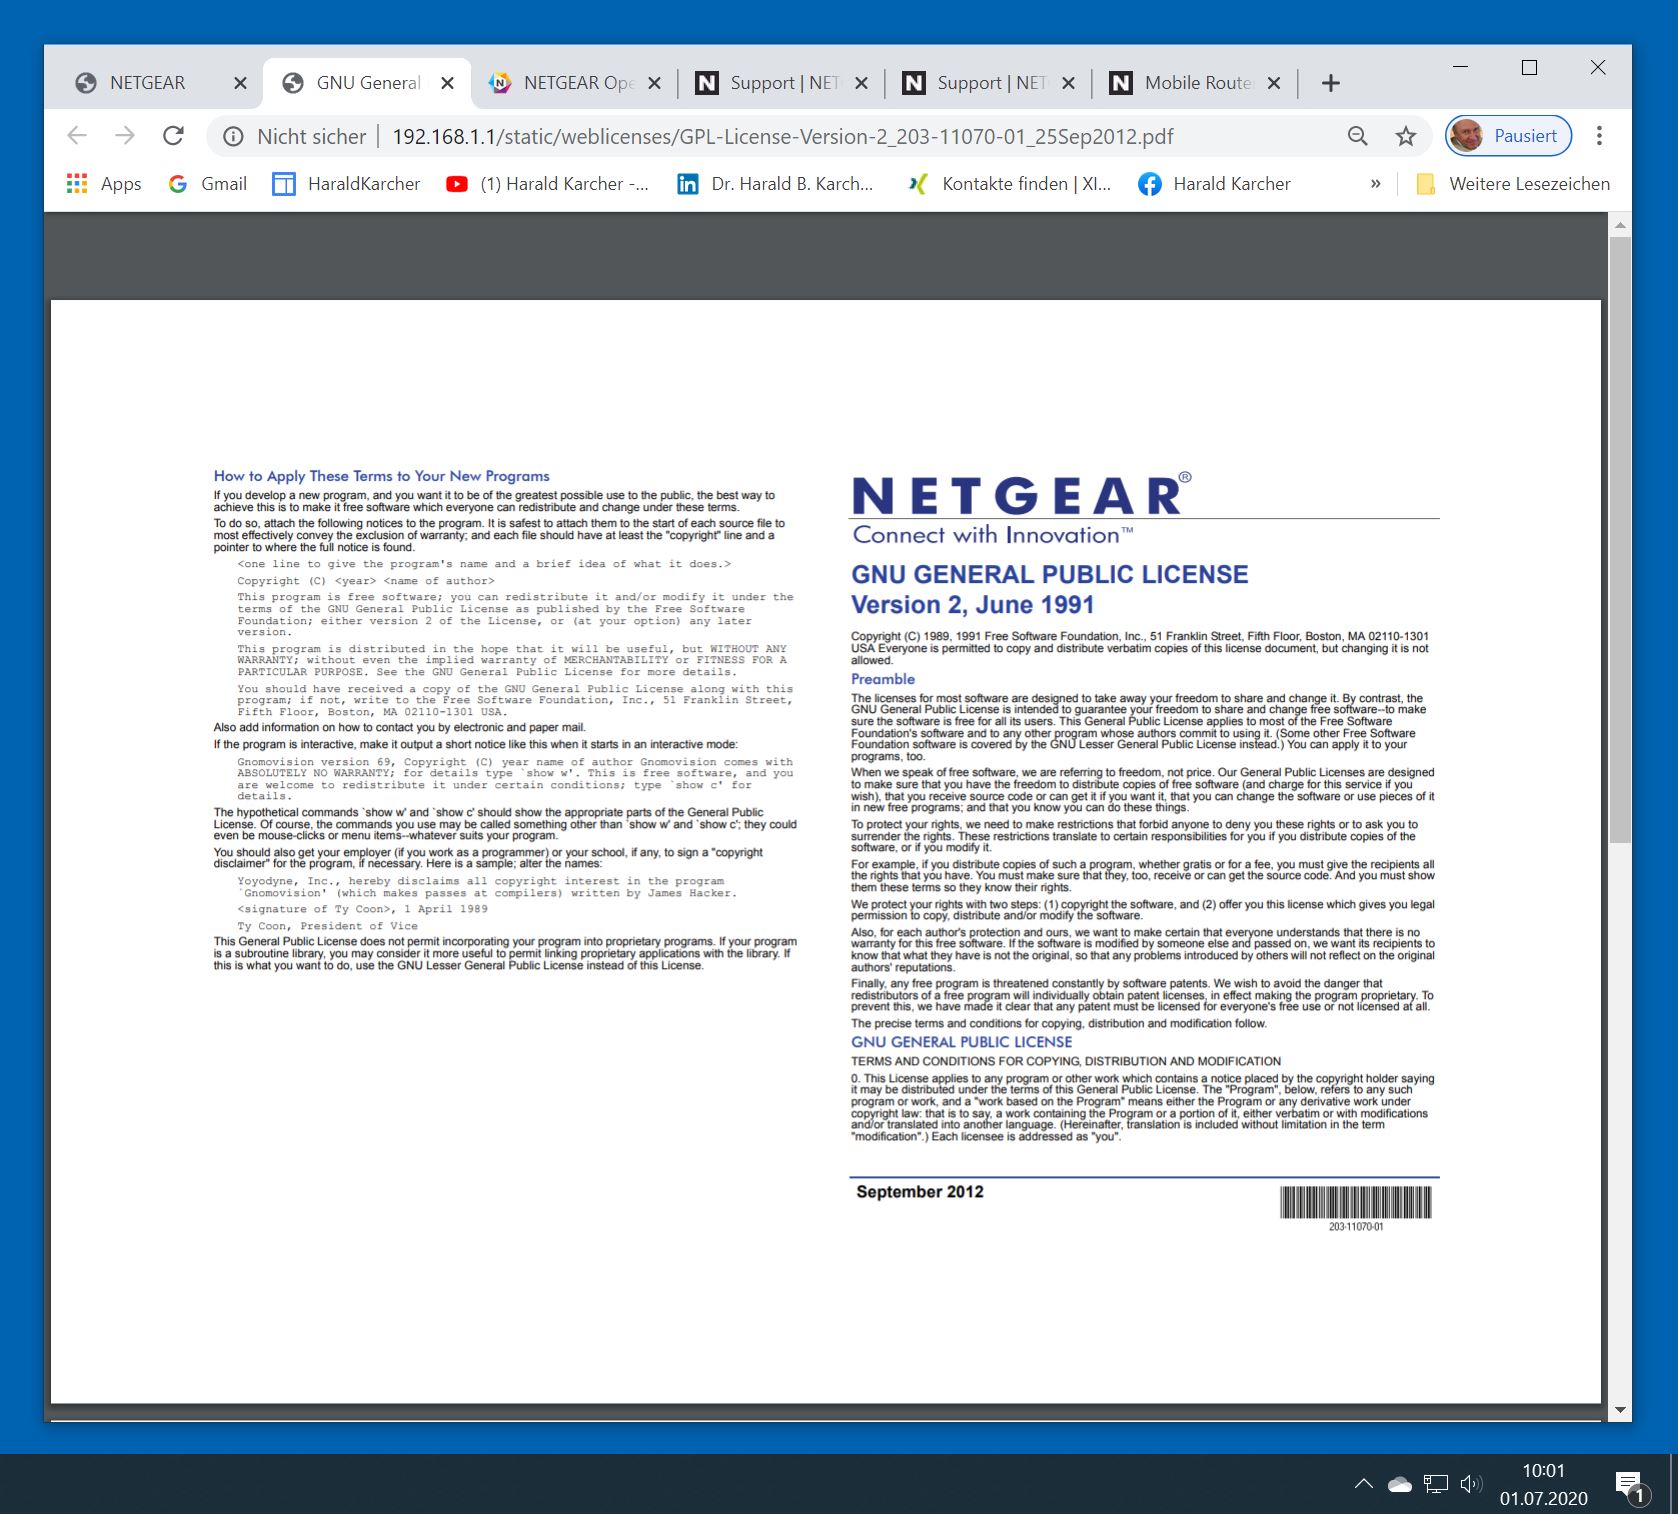Click the Nicht sicher site info icon
The height and width of the screenshot is (1514, 1678).
[x=233, y=137]
